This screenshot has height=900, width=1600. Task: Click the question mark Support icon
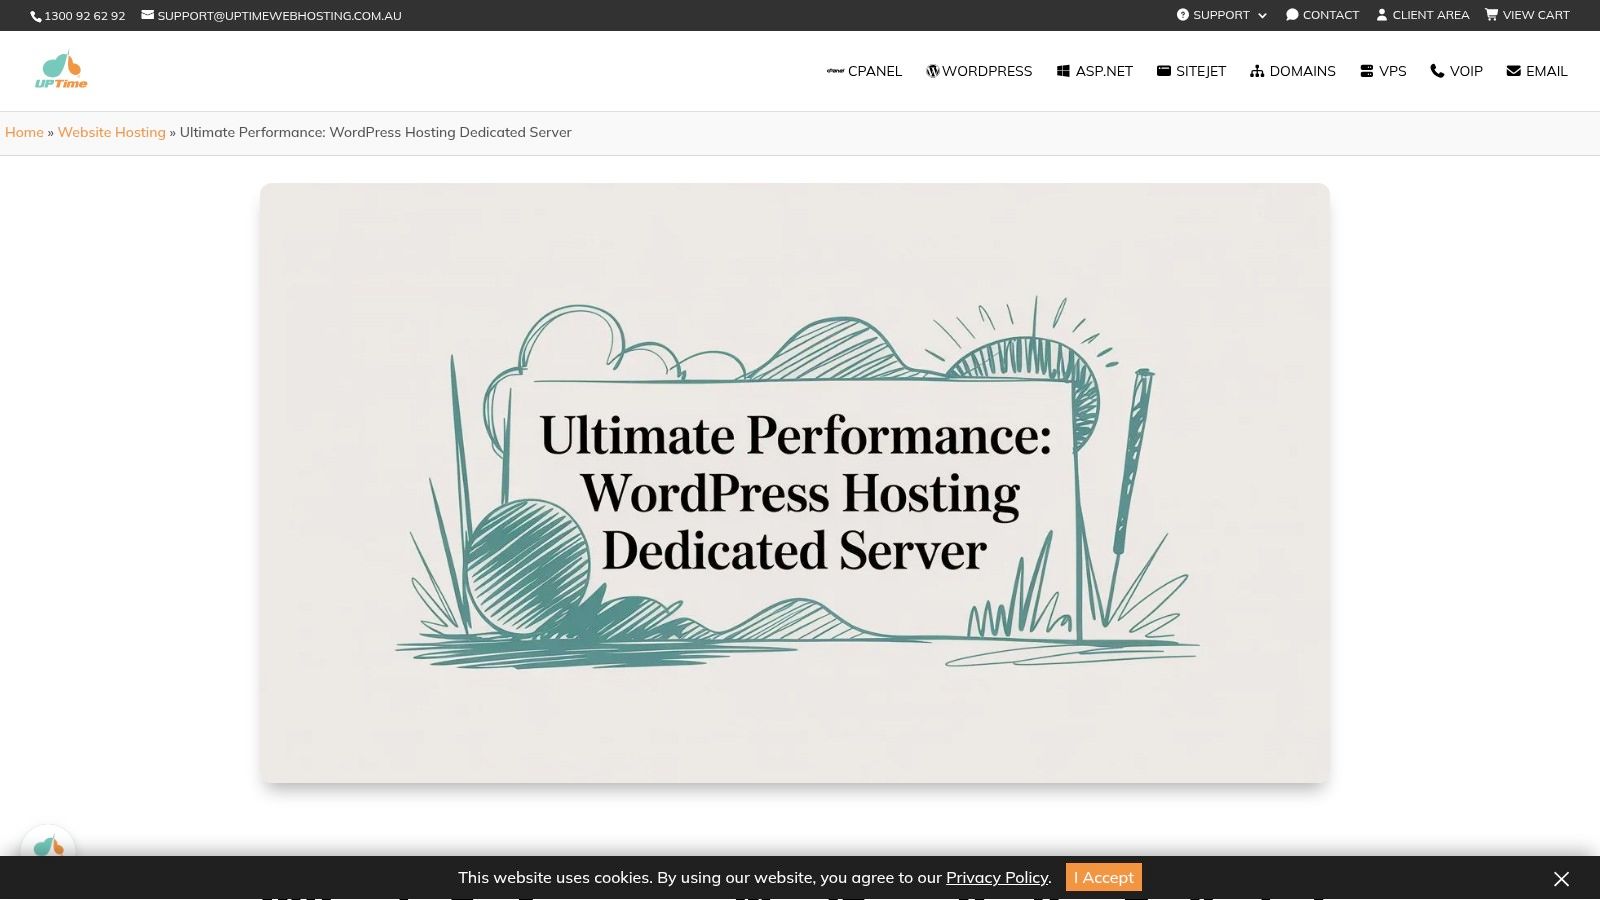point(1183,15)
